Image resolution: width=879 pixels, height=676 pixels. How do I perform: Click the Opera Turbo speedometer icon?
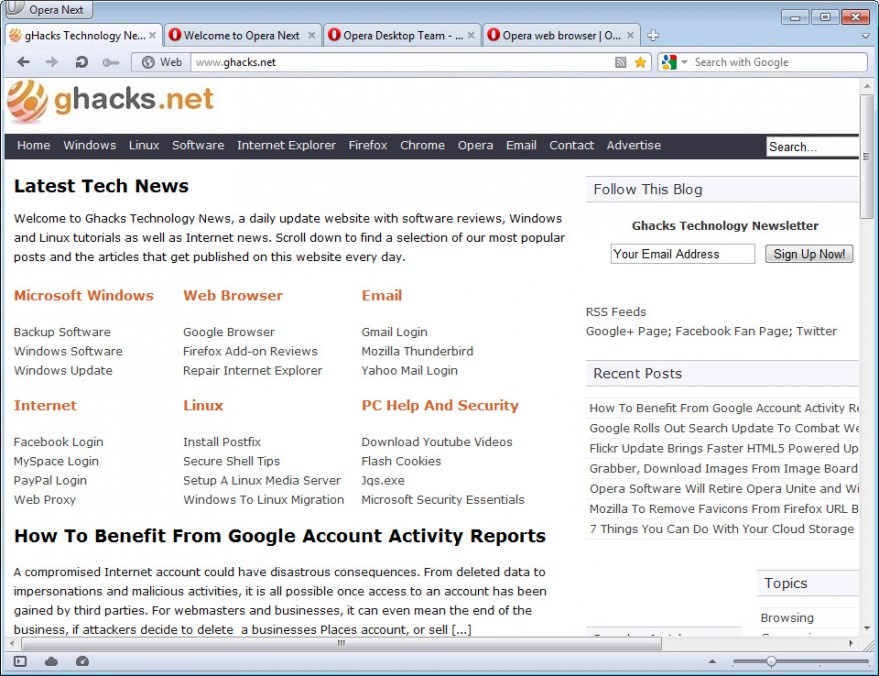tap(82, 661)
